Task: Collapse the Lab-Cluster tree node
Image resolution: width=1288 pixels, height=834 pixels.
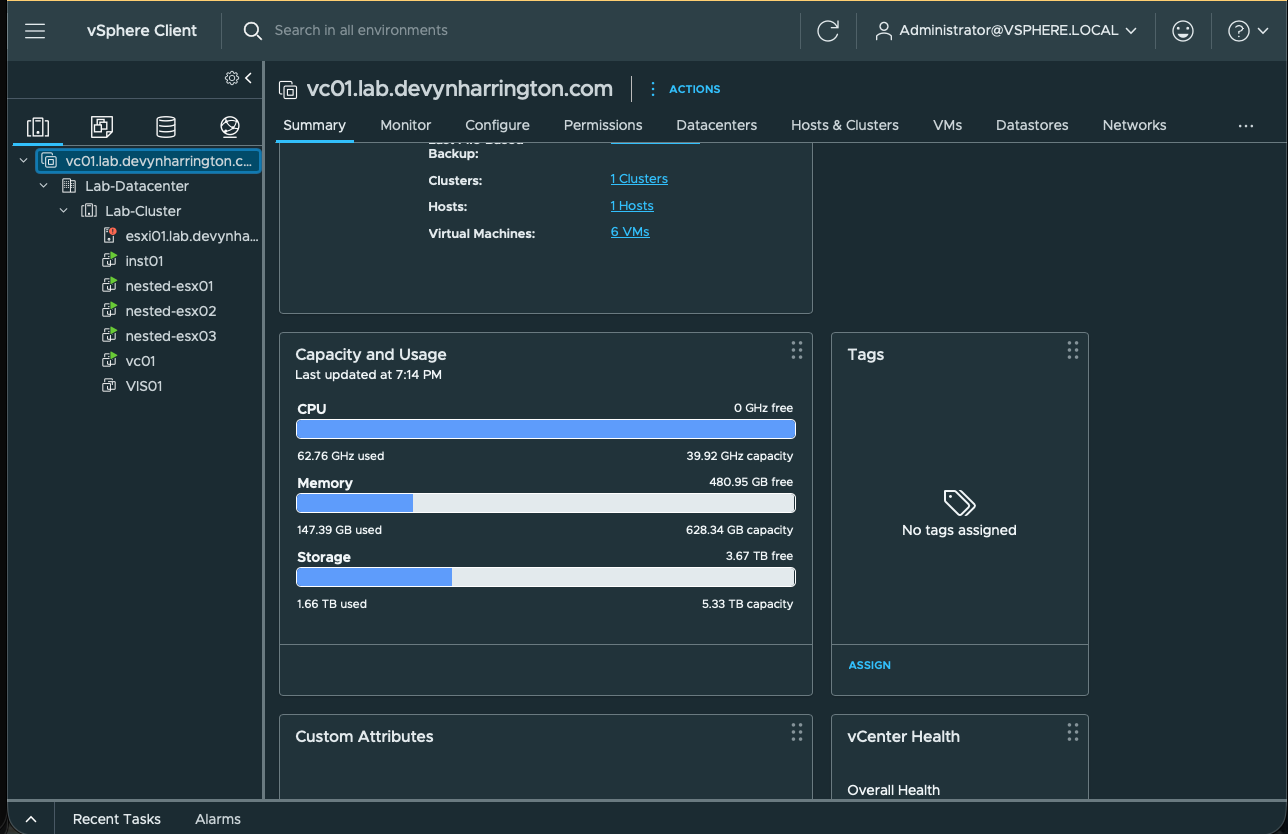Action: (63, 211)
